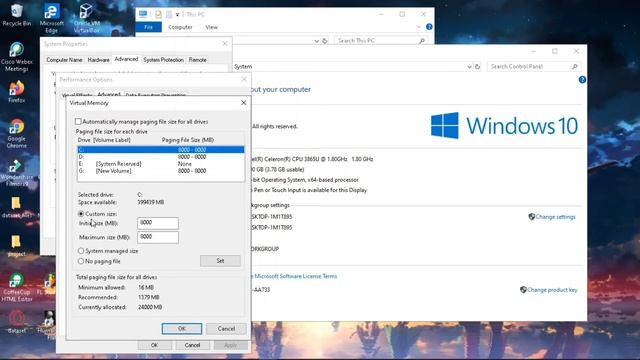Click refresh icon beside System address bar
The image size is (640, 360).
(x=477, y=67)
